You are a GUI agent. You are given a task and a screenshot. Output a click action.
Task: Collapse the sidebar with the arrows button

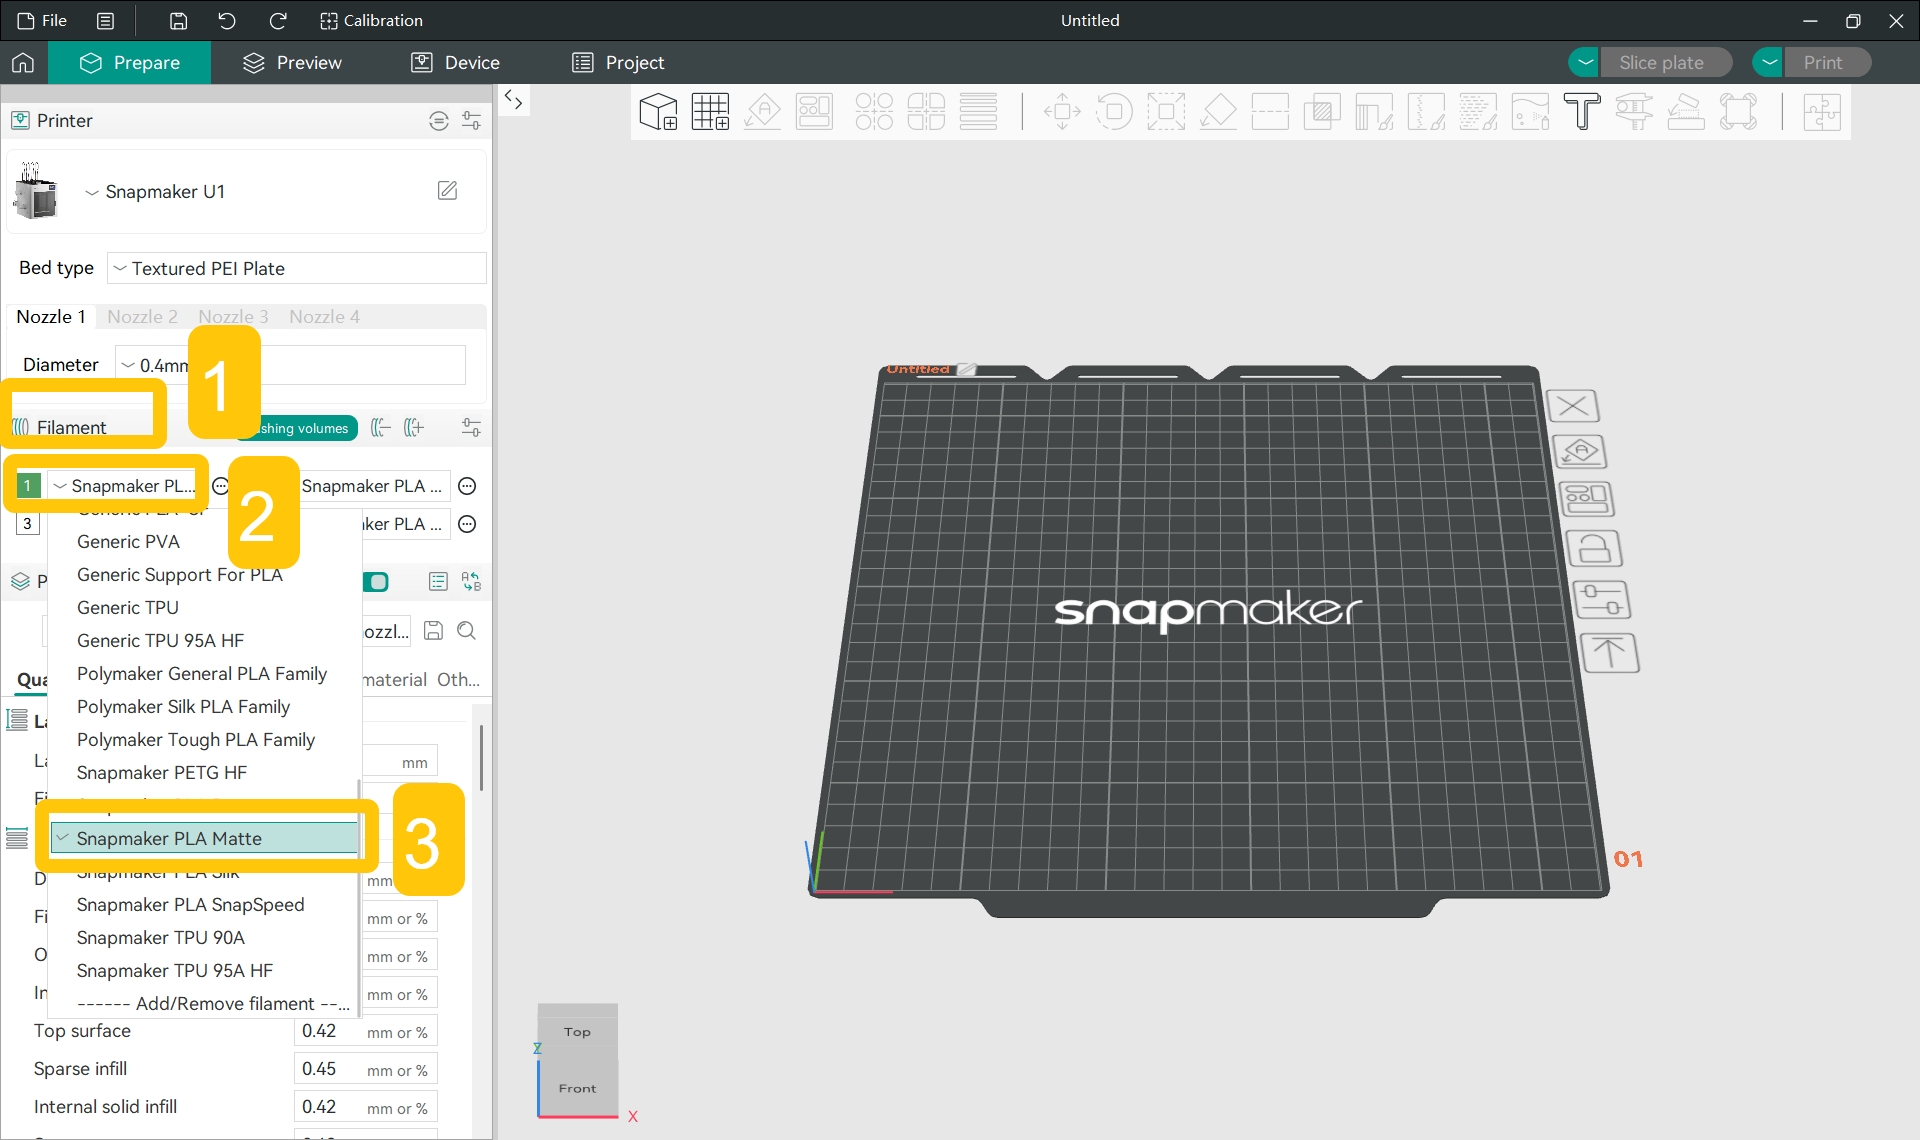coord(513,99)
